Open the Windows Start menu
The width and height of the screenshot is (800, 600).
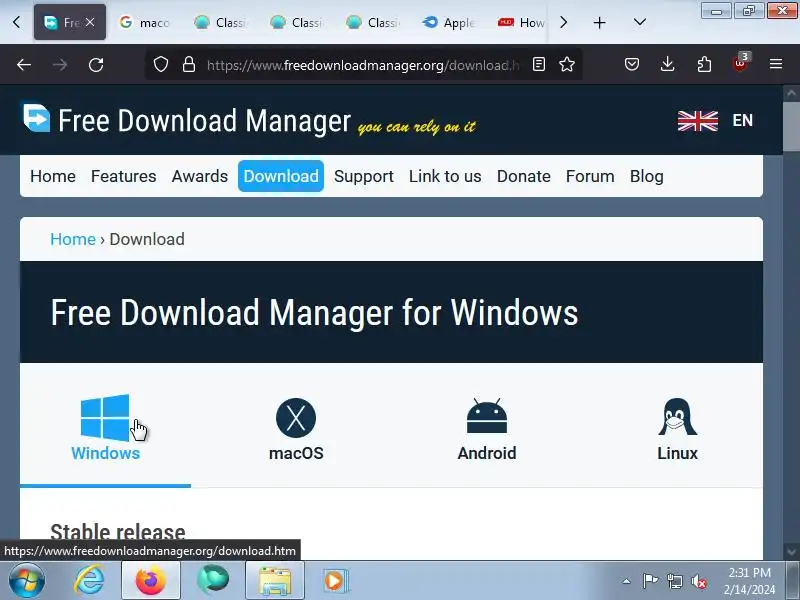click(26, 581)
